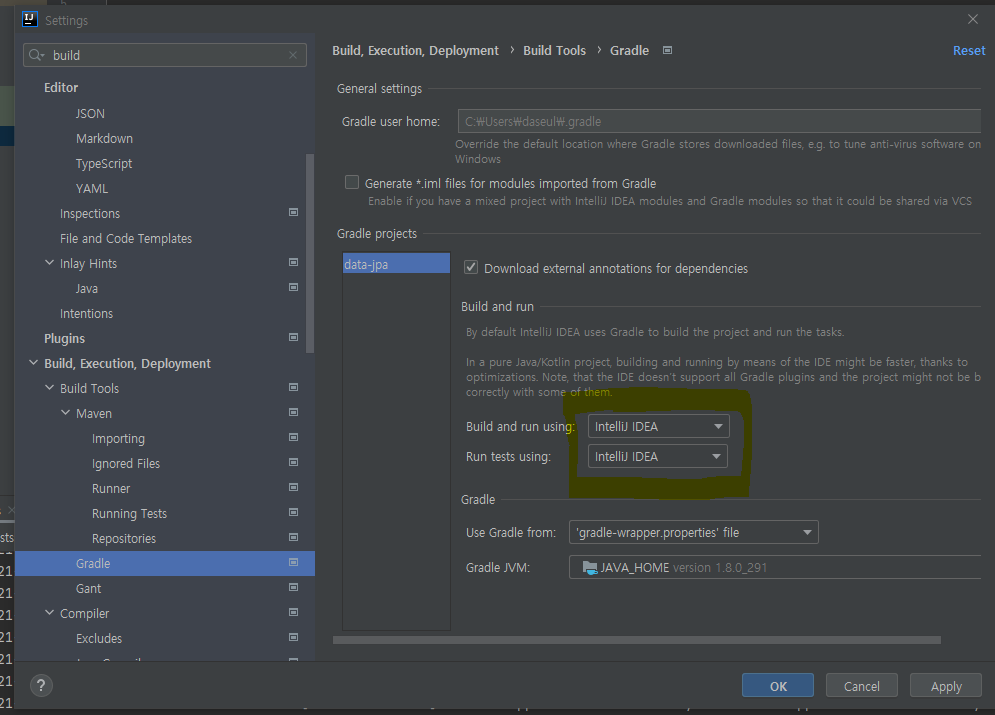
Task: Select TypeScript in settings tree
Action: [103, 164]
